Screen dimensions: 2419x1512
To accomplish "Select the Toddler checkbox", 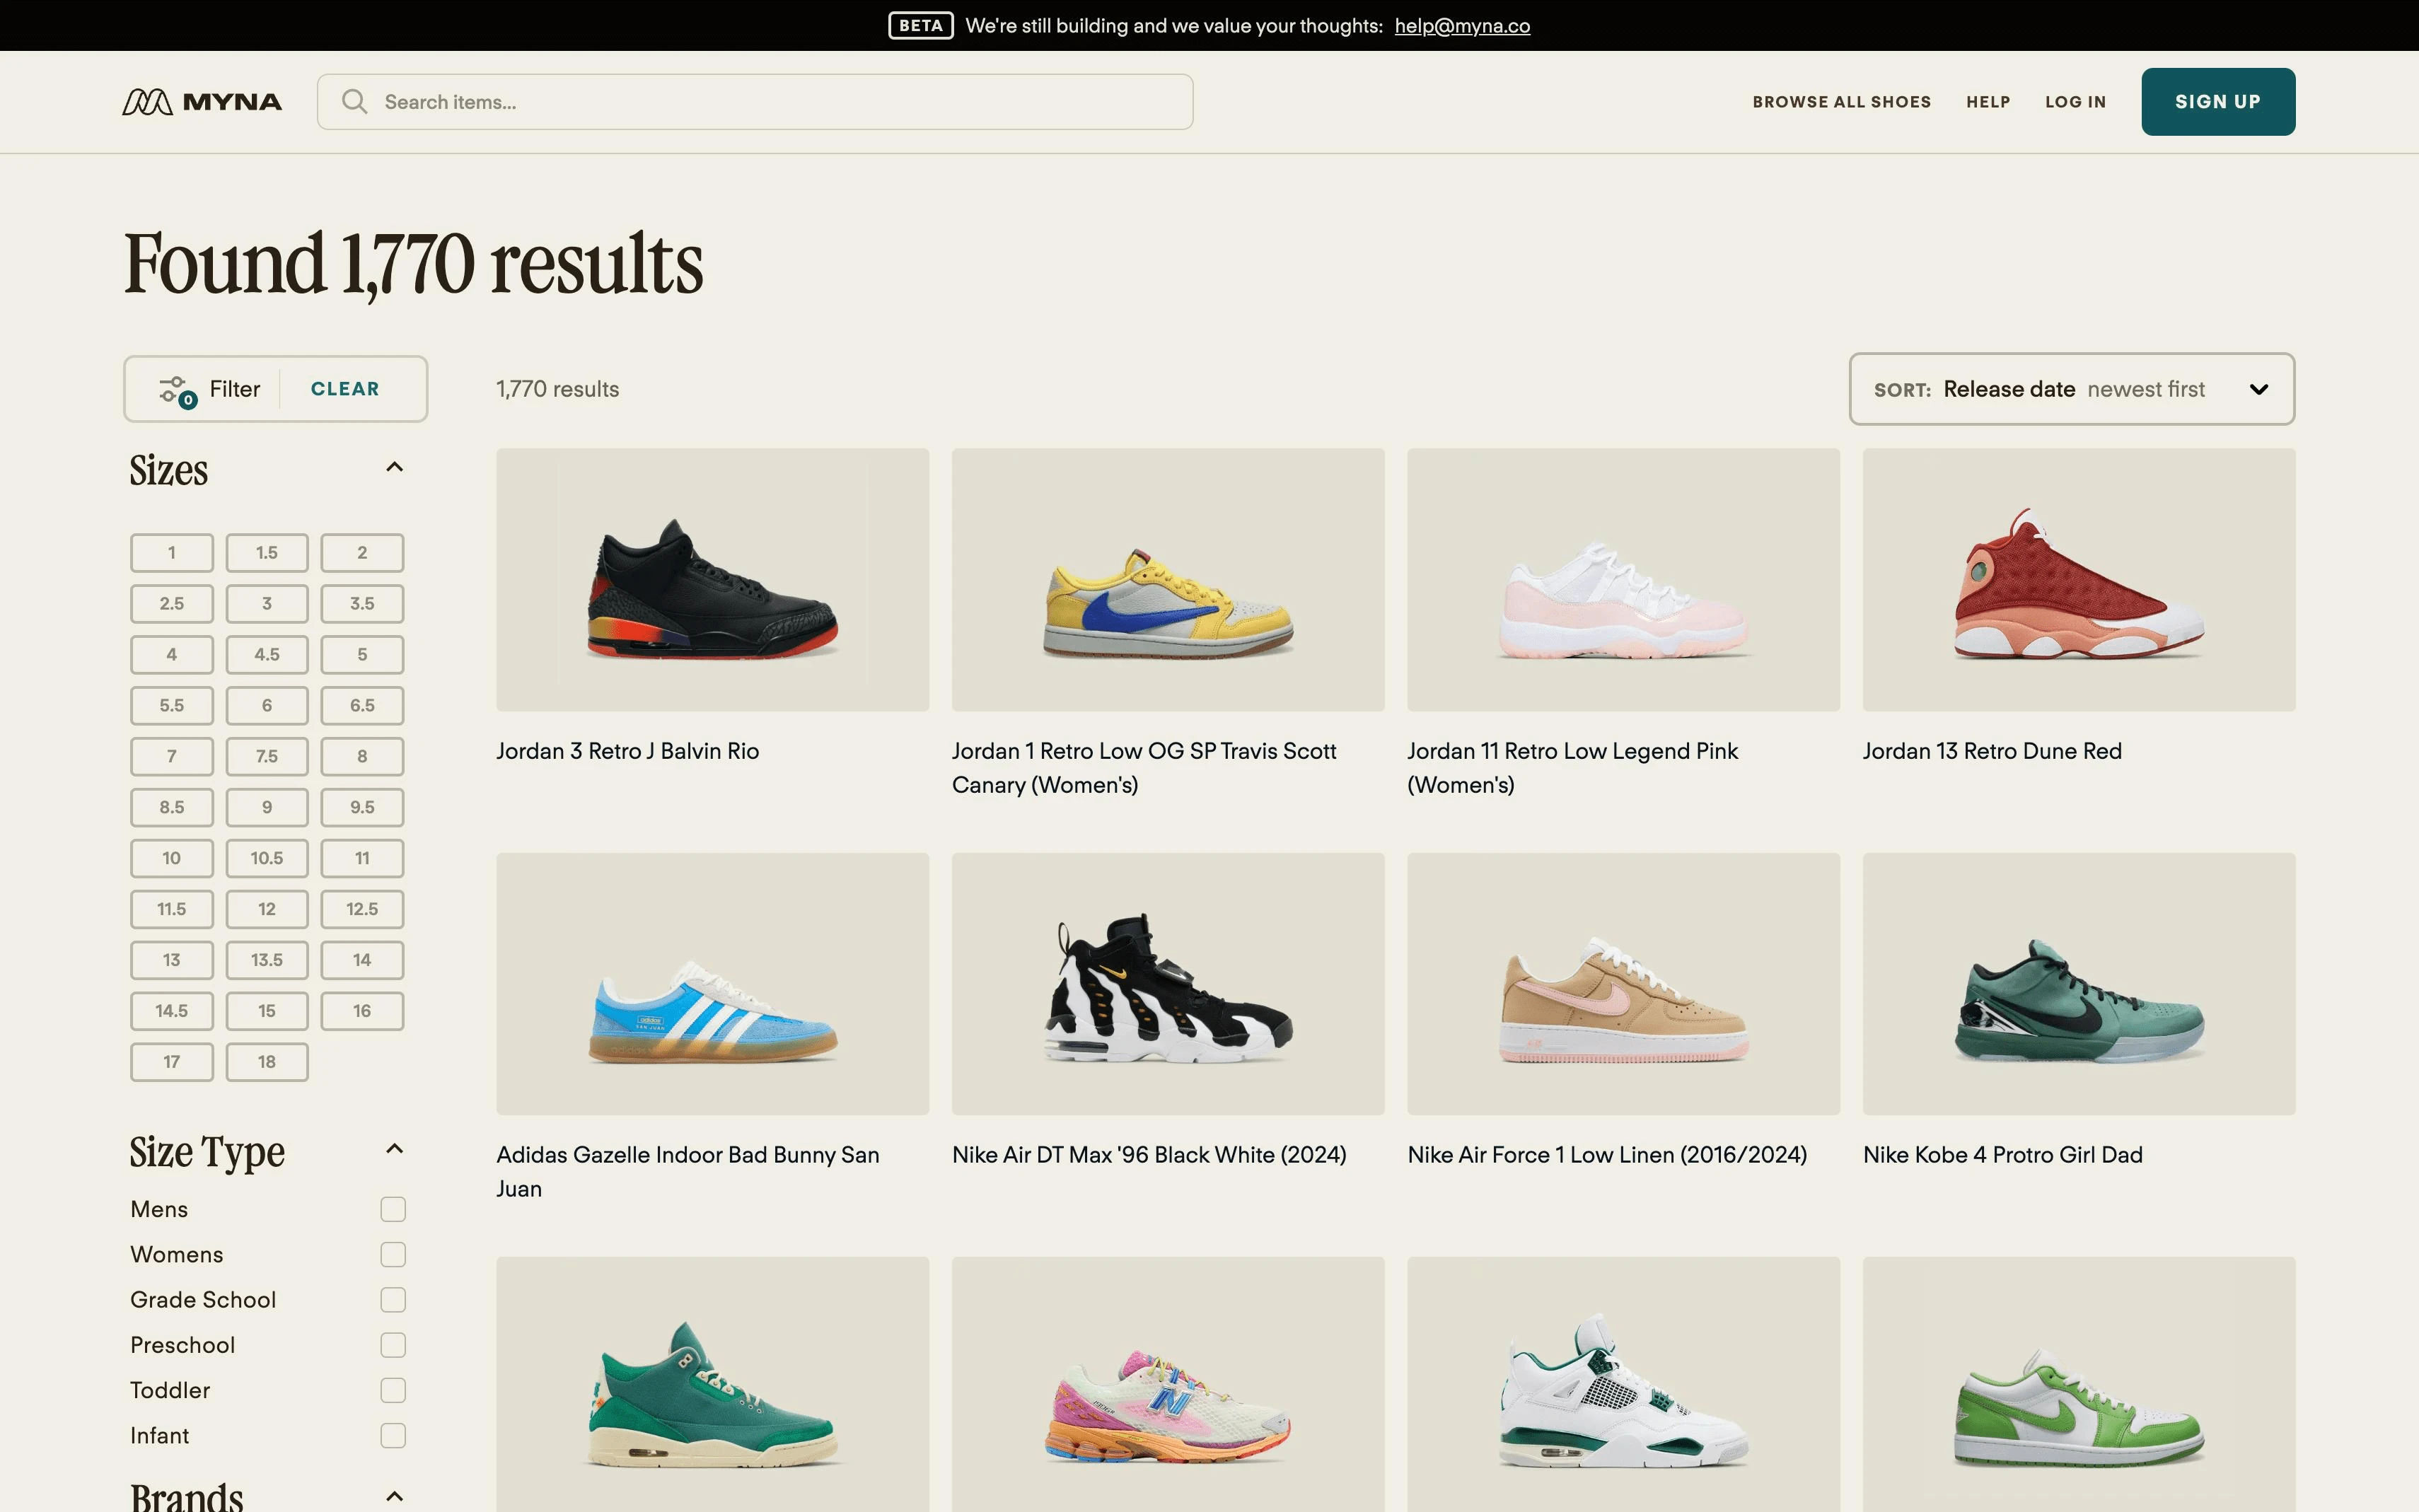I will 393,1390.
